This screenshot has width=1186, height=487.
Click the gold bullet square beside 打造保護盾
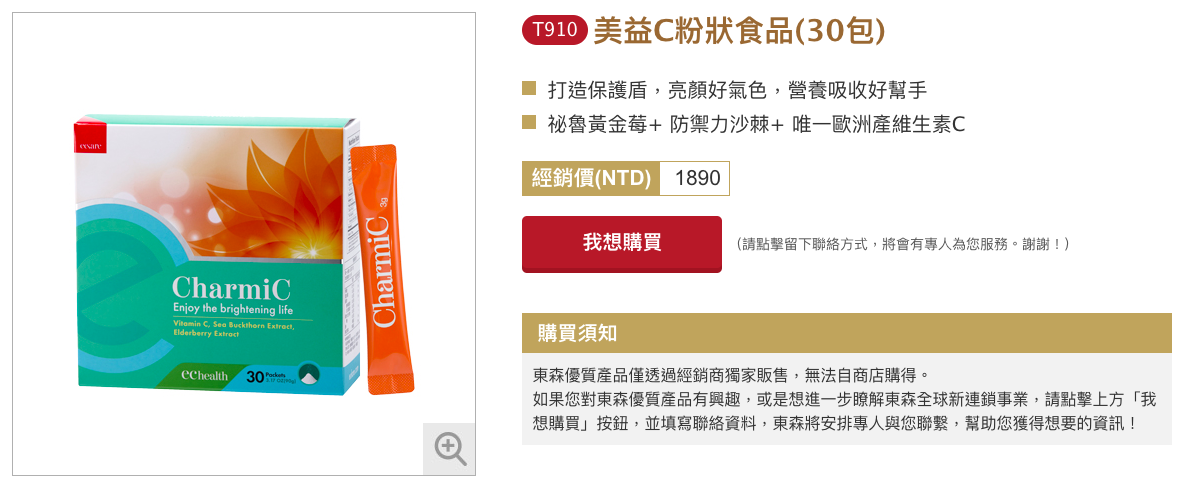[x=529, y=89]
